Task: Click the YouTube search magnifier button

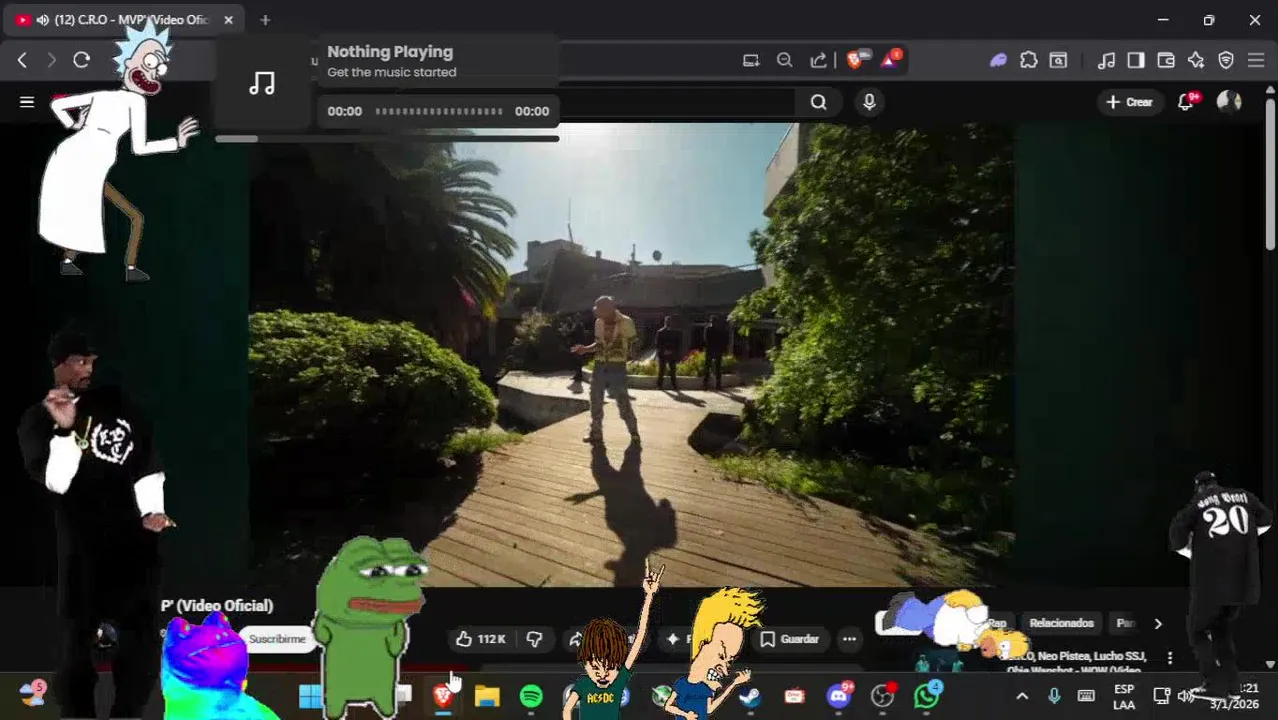Action: (818, 102)
